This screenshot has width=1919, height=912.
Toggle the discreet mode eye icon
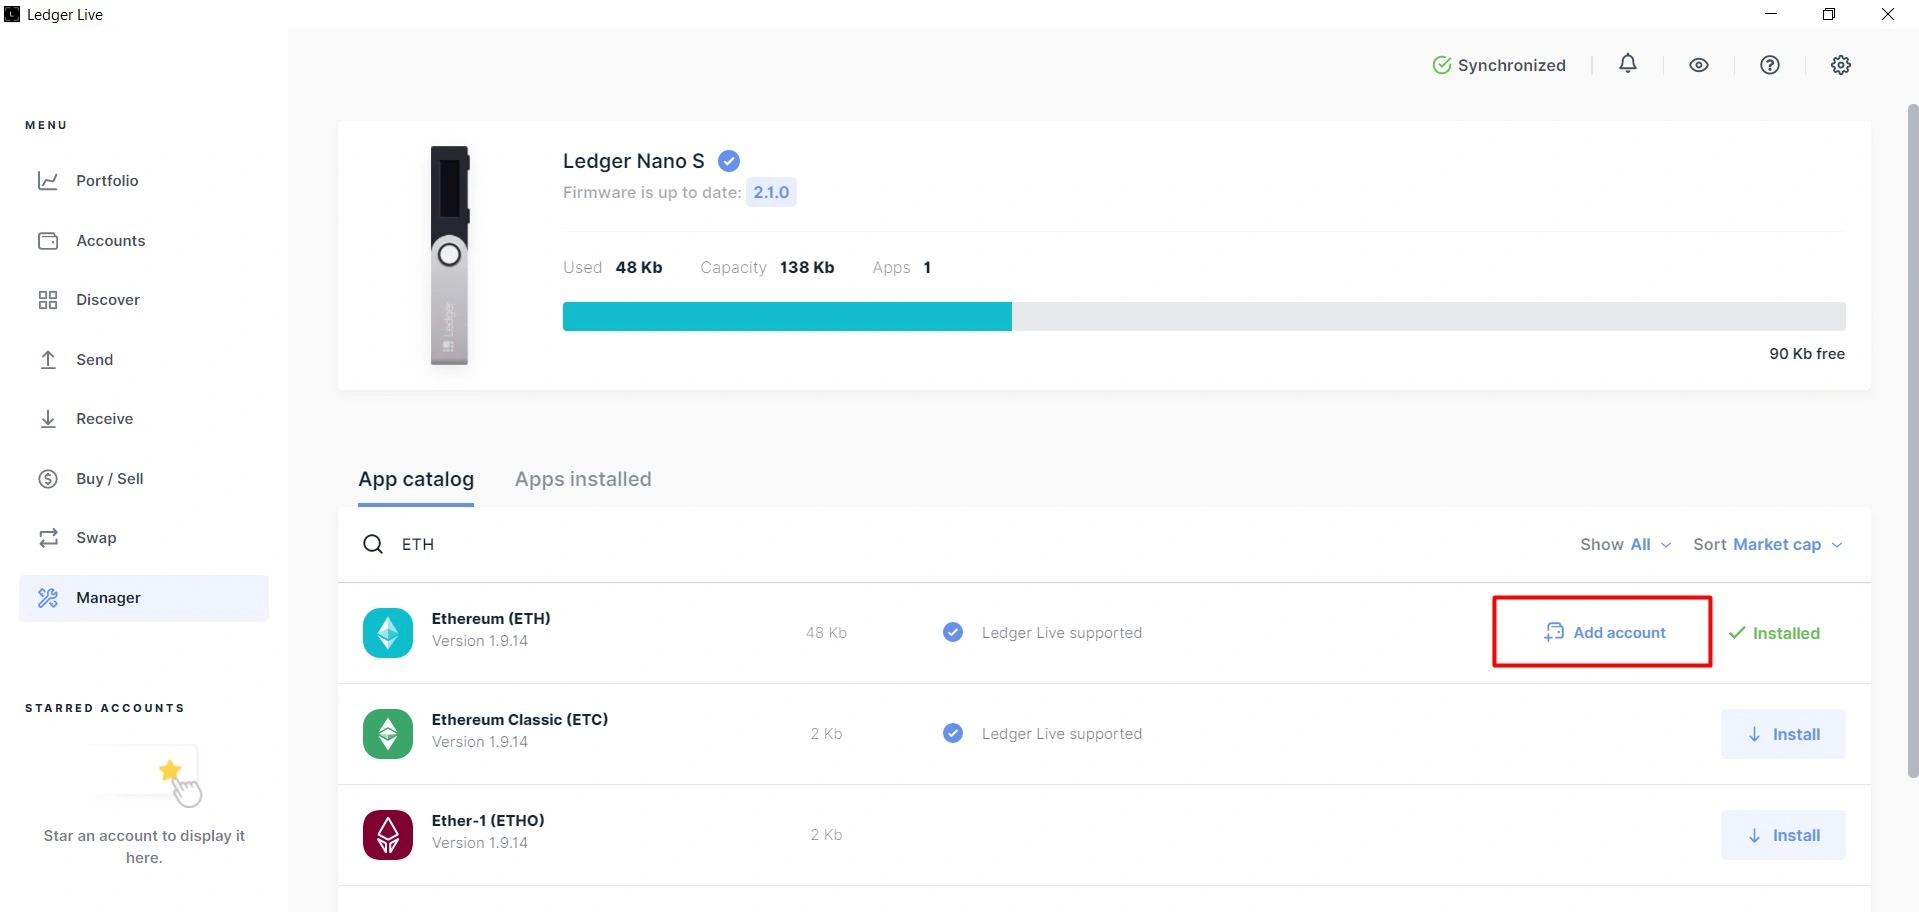pos(1699,65)
